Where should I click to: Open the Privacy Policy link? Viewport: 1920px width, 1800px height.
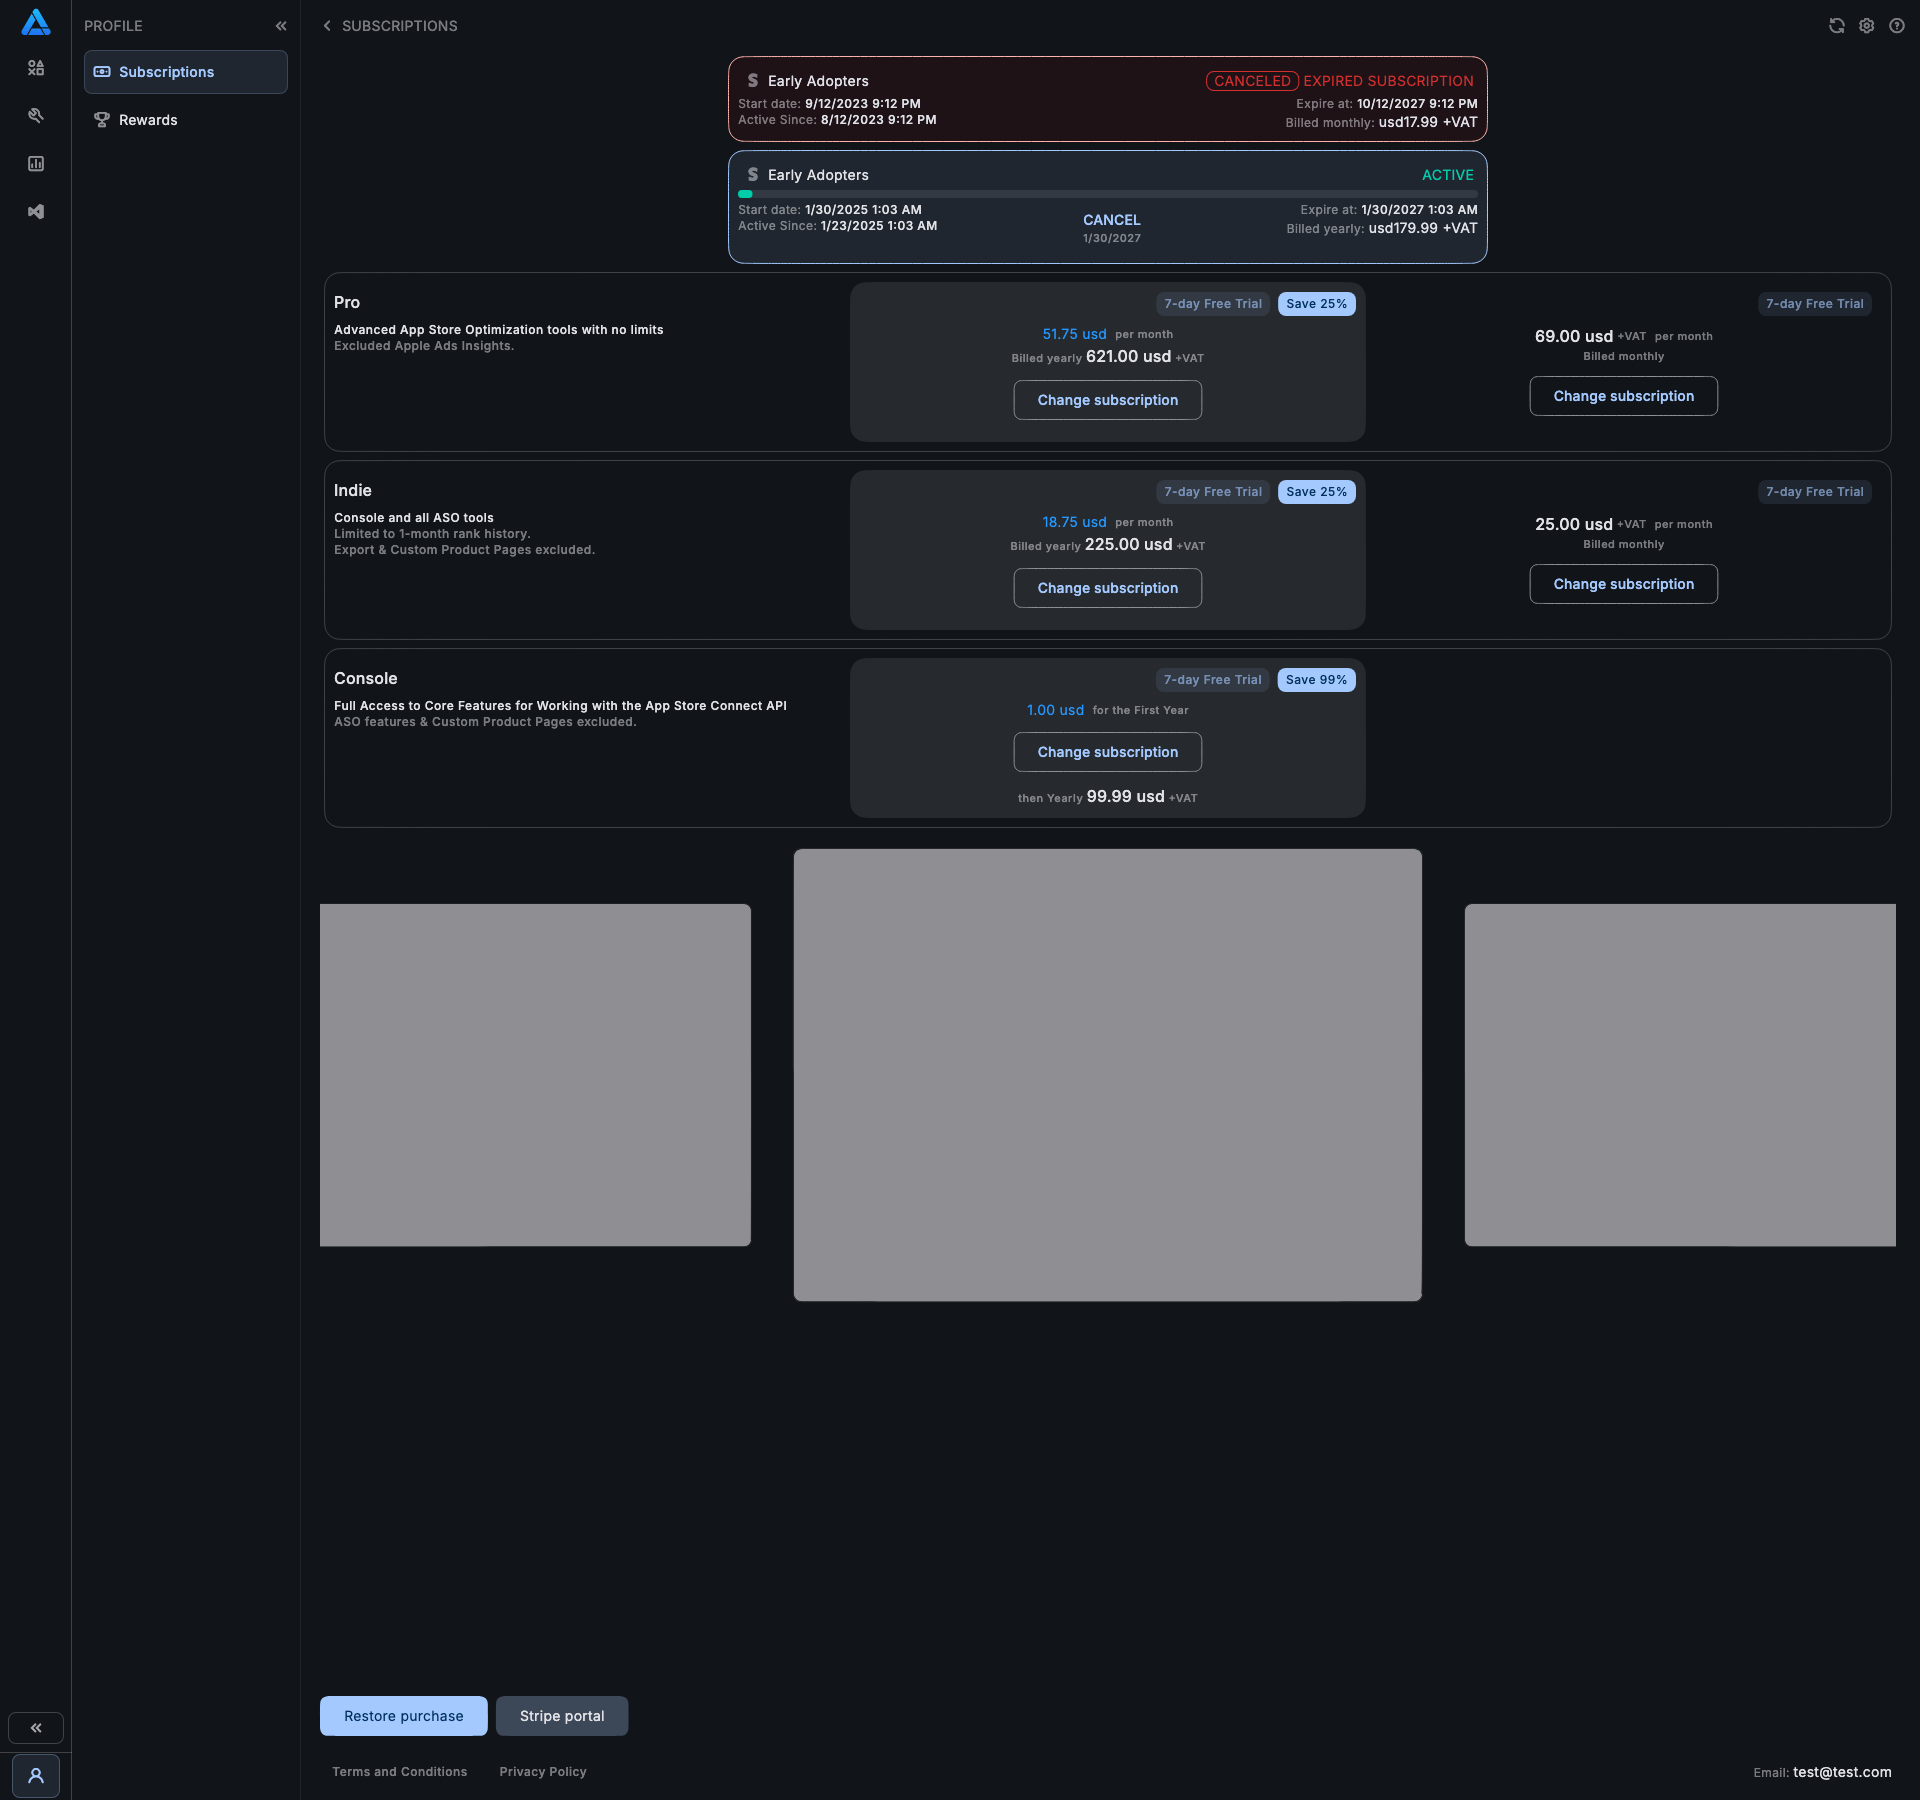[x=542, y=1771]
